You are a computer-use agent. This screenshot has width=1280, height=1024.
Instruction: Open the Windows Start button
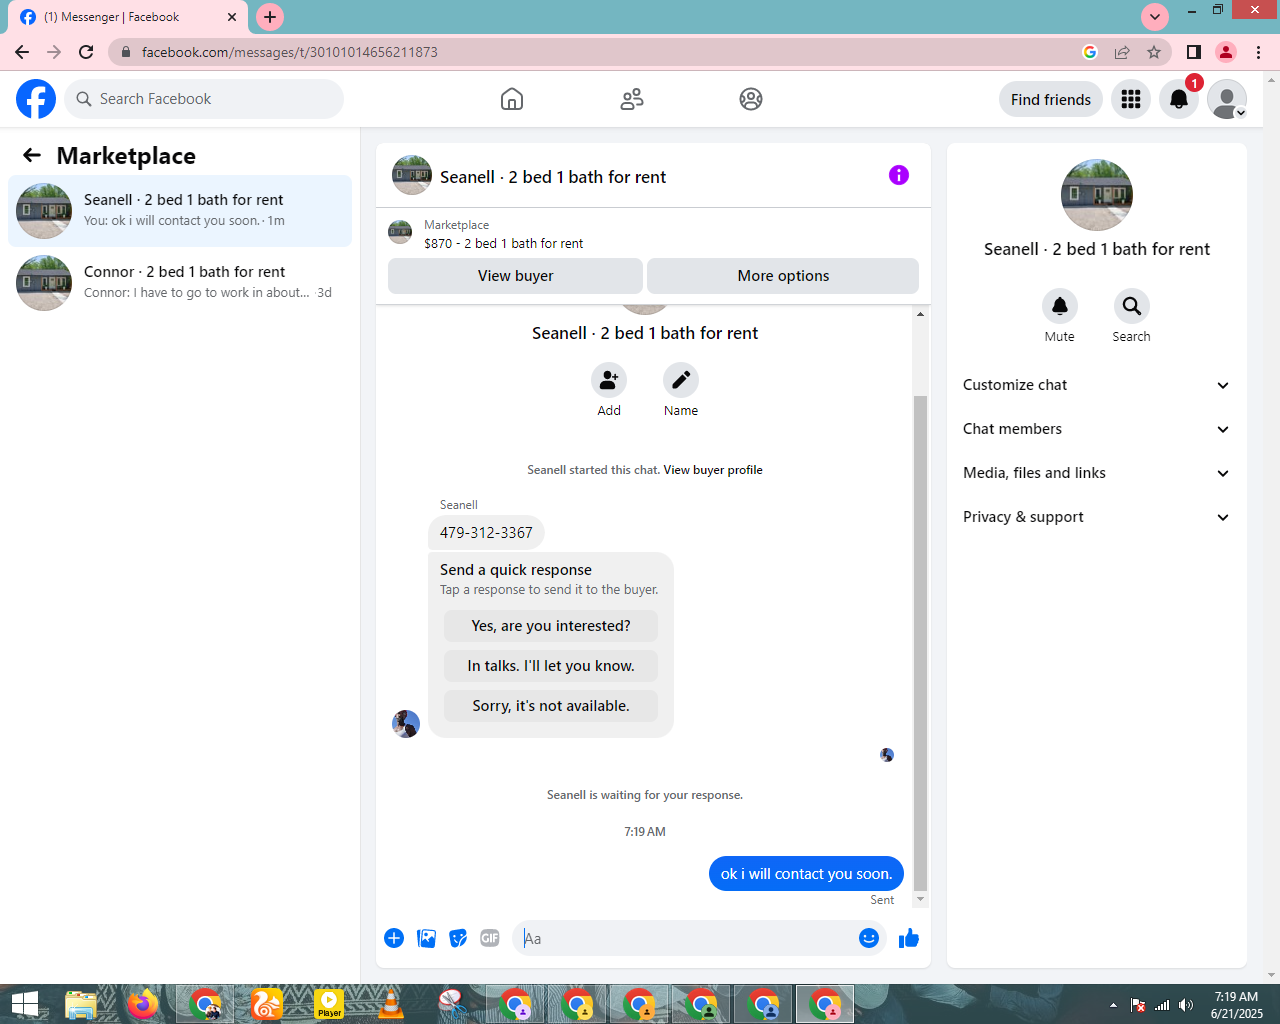click(25, 1004)
